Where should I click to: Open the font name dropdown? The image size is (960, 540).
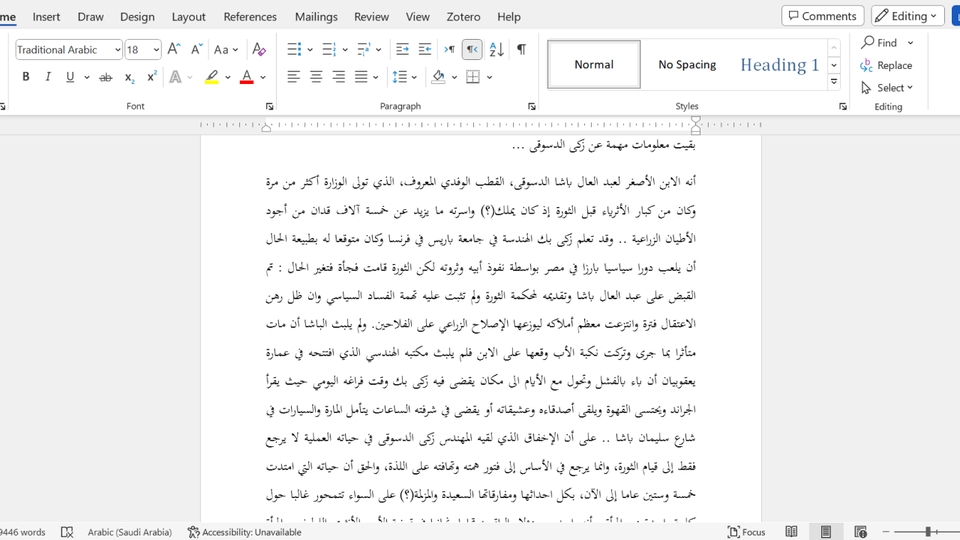pyautogui.click(x=118, y=50)
